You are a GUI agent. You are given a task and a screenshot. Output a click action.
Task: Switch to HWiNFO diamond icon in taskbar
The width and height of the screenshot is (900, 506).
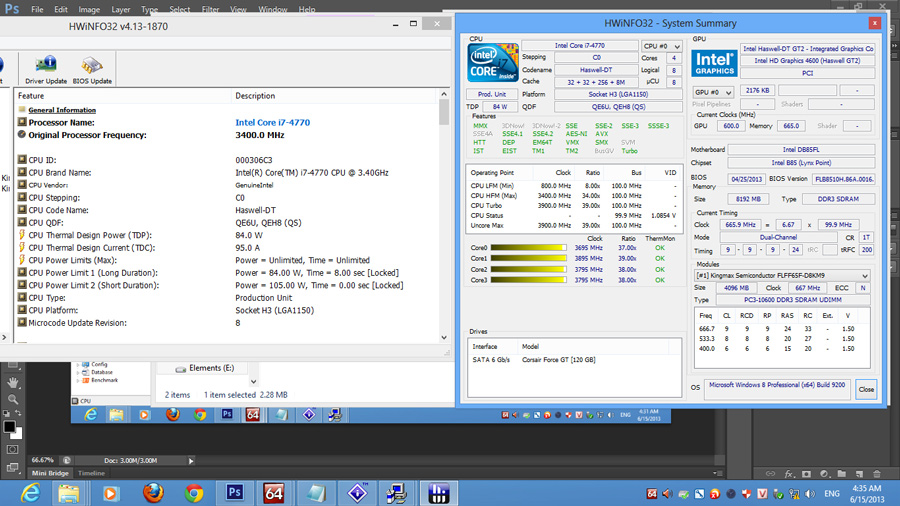[358, 493]
